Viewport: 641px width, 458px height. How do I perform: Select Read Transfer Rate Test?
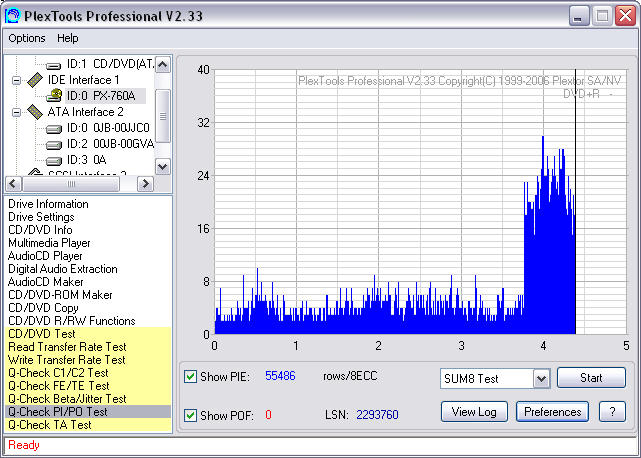88,347
